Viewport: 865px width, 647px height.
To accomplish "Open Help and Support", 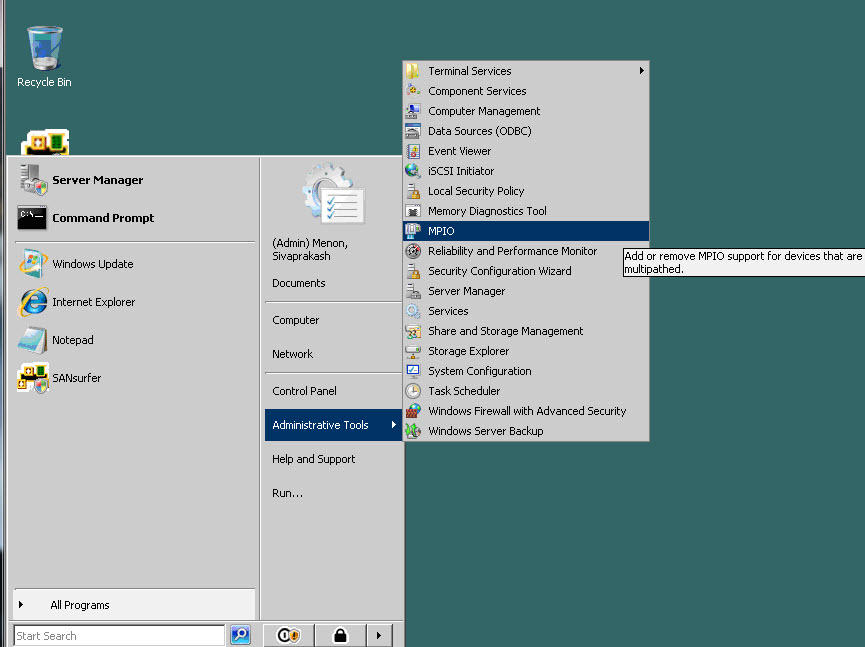I will 312,459.
